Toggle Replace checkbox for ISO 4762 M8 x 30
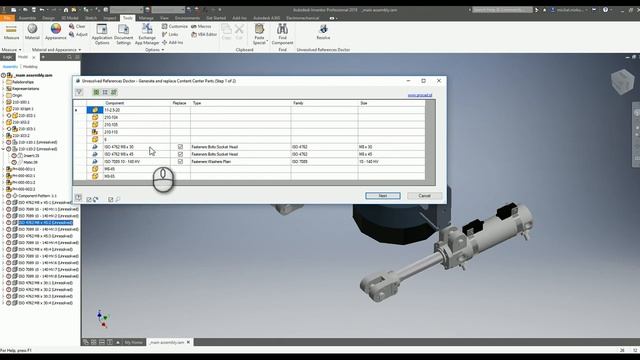Image resolution: width=640 pixels, height=360 pixels. pos(180,147)
